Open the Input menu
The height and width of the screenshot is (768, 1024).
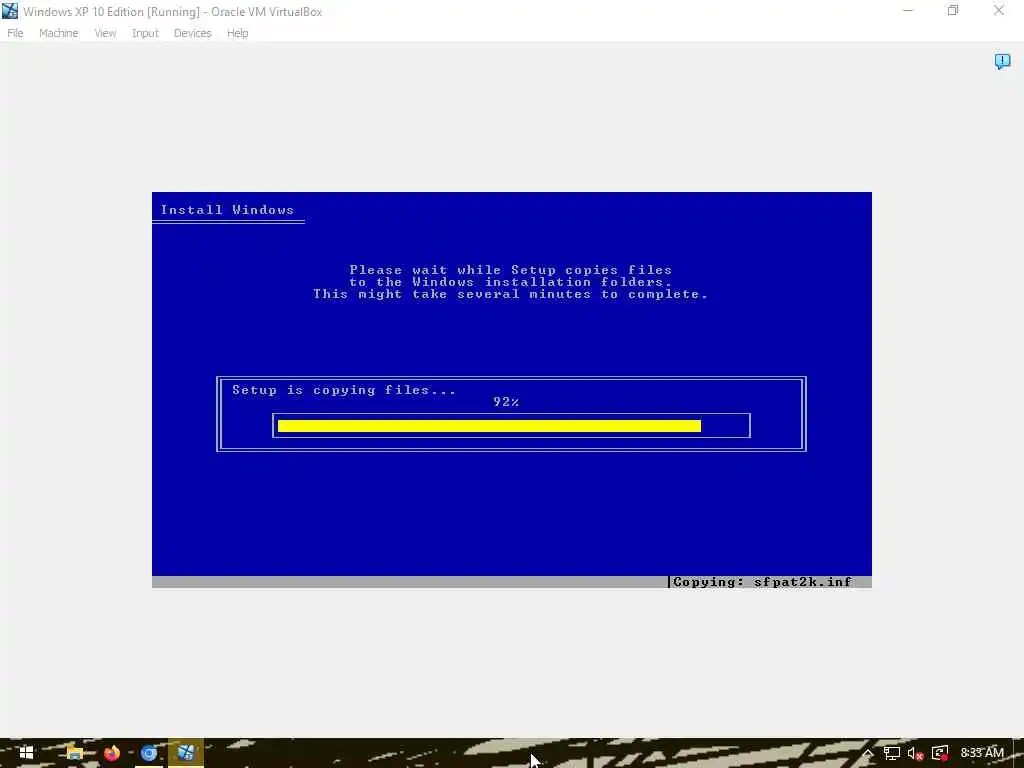(145, 33)
